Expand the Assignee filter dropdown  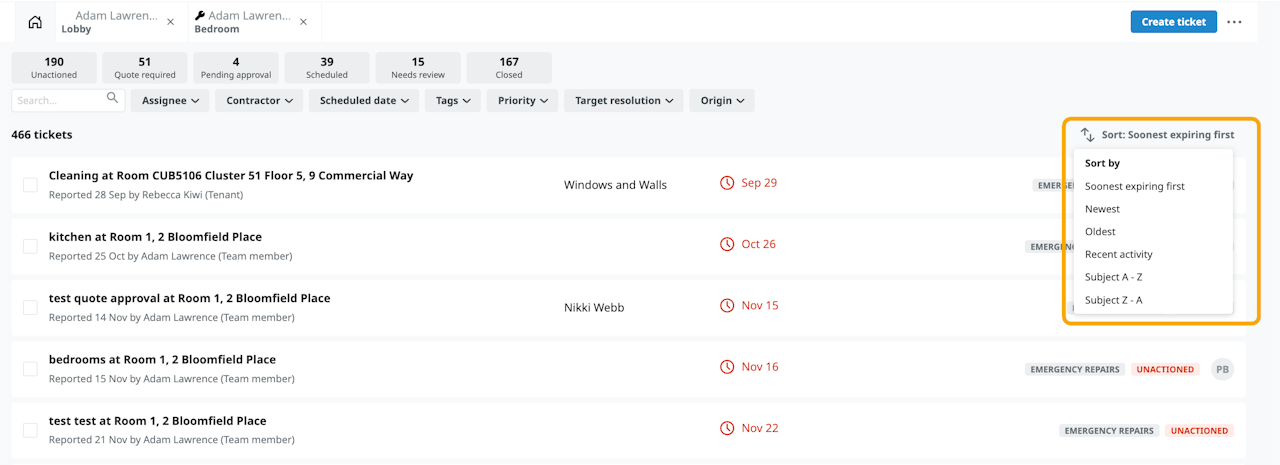pyautogui.click(x=170, y=101)
